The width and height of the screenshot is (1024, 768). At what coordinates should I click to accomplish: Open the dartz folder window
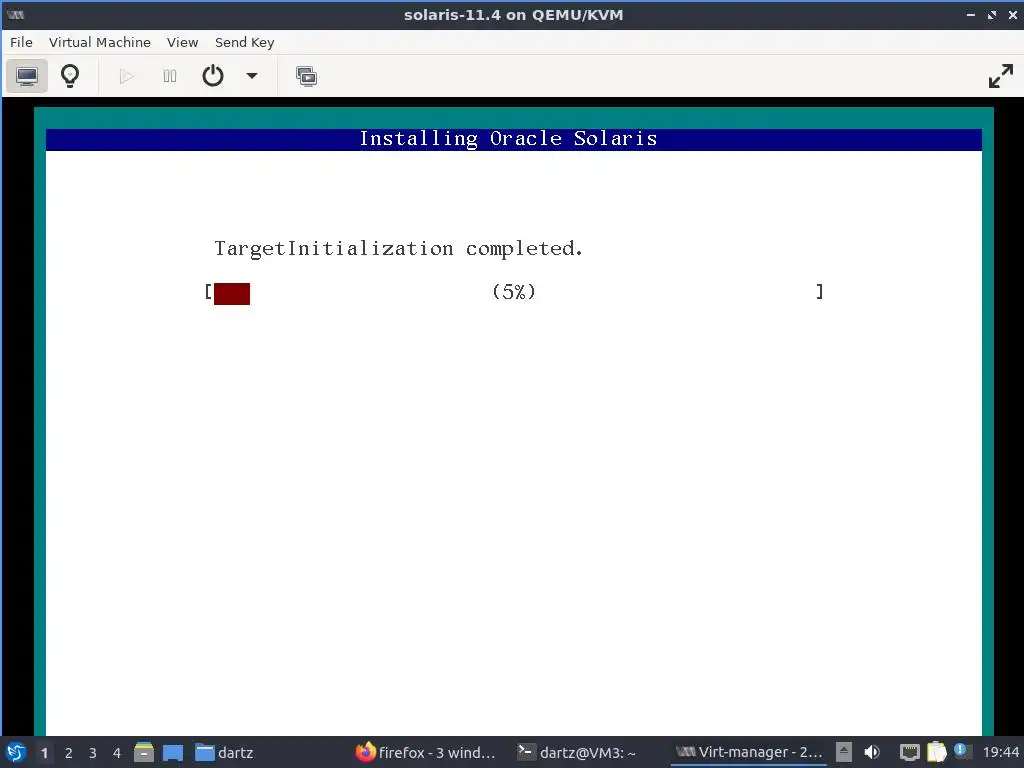[224, 753]
